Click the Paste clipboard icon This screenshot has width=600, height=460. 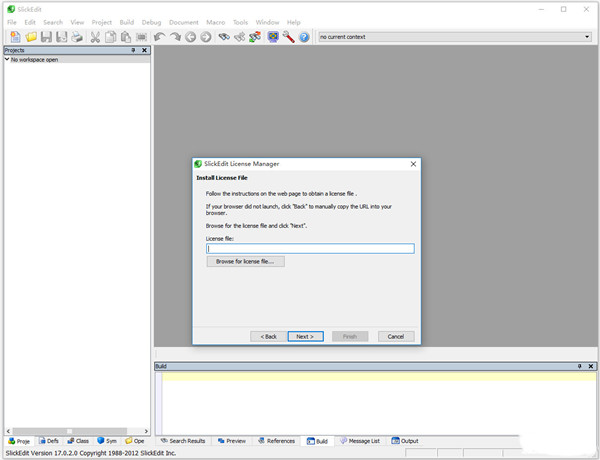pos(126,37)
